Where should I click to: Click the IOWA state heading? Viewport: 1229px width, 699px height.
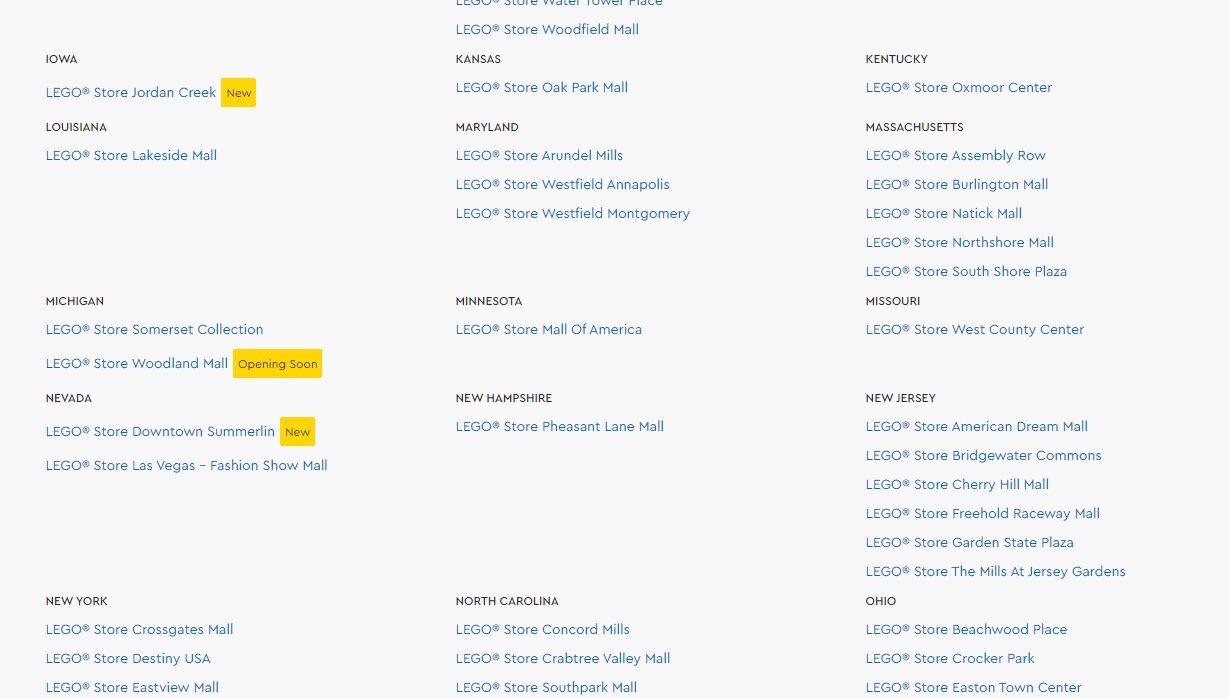point(61,59)
